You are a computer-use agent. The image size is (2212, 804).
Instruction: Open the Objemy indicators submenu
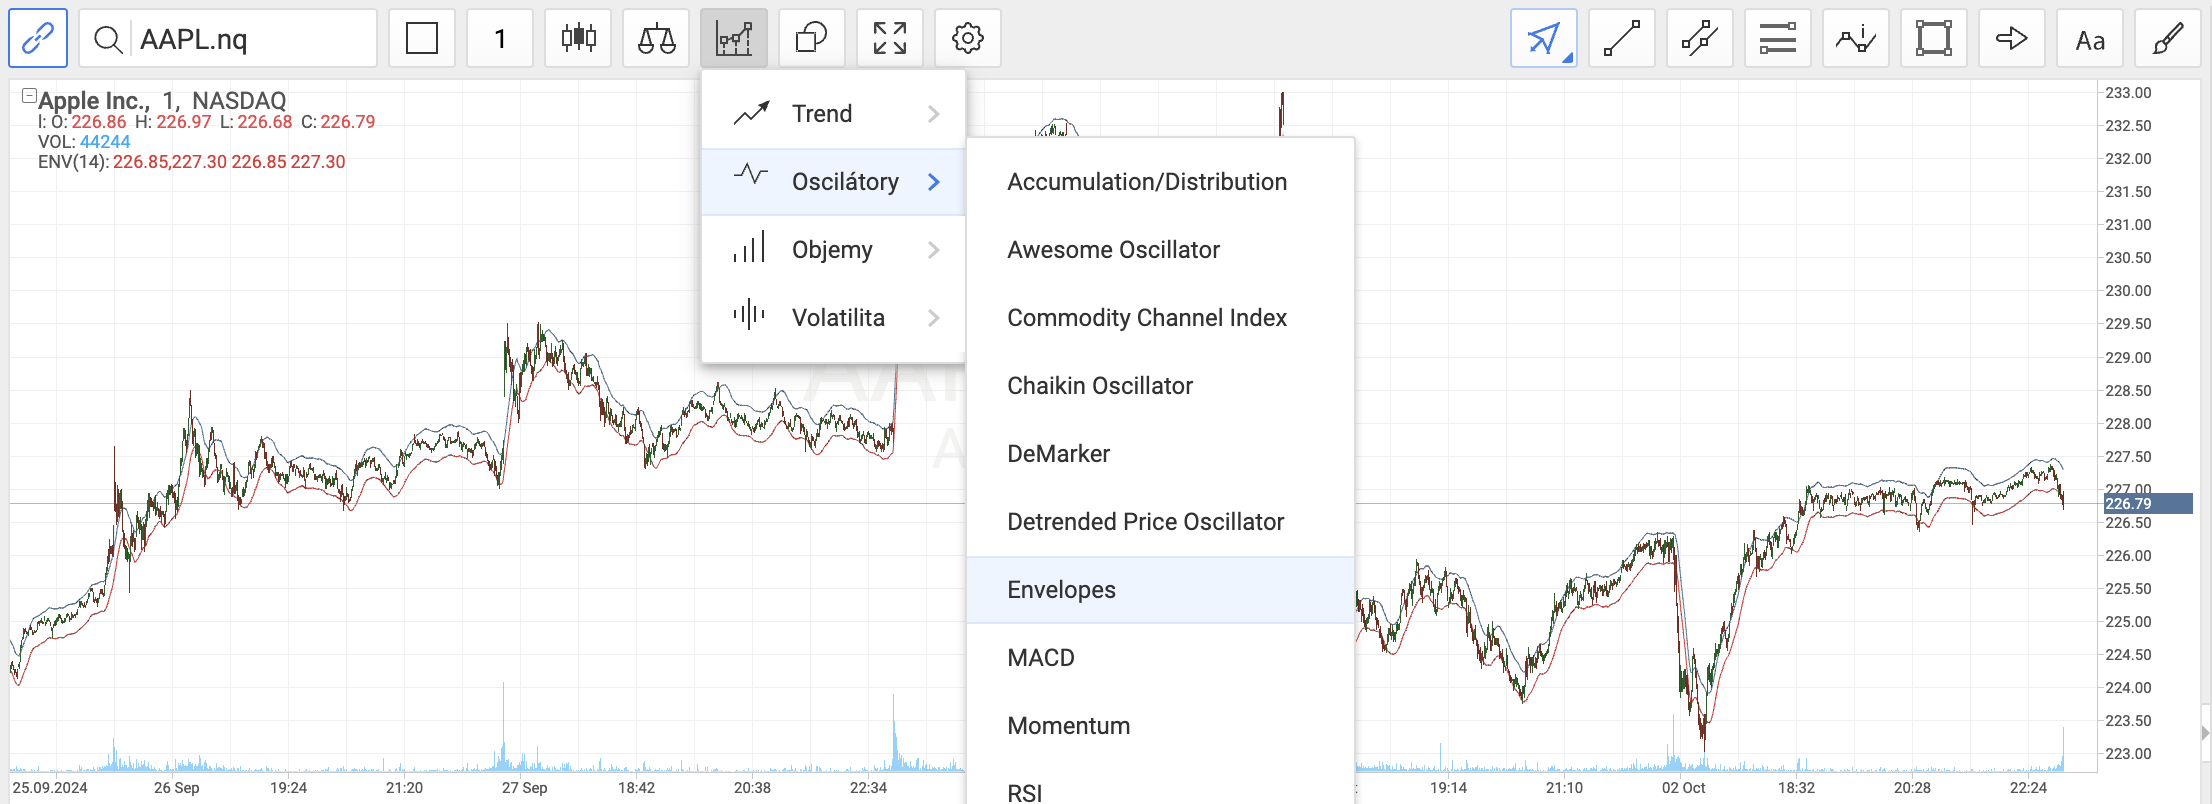pos(834,250)
